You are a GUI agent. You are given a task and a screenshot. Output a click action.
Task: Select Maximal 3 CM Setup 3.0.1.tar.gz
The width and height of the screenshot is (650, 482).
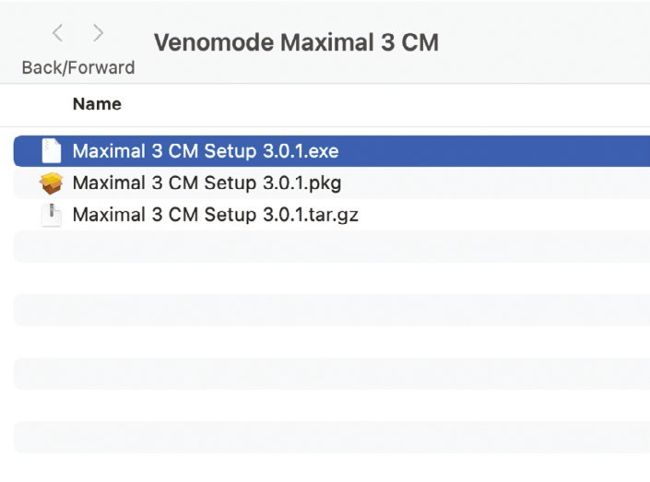(216, 214)
